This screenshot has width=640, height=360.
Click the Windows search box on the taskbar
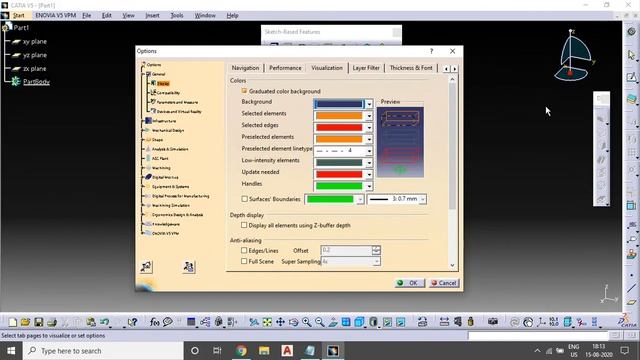[103, 351]
